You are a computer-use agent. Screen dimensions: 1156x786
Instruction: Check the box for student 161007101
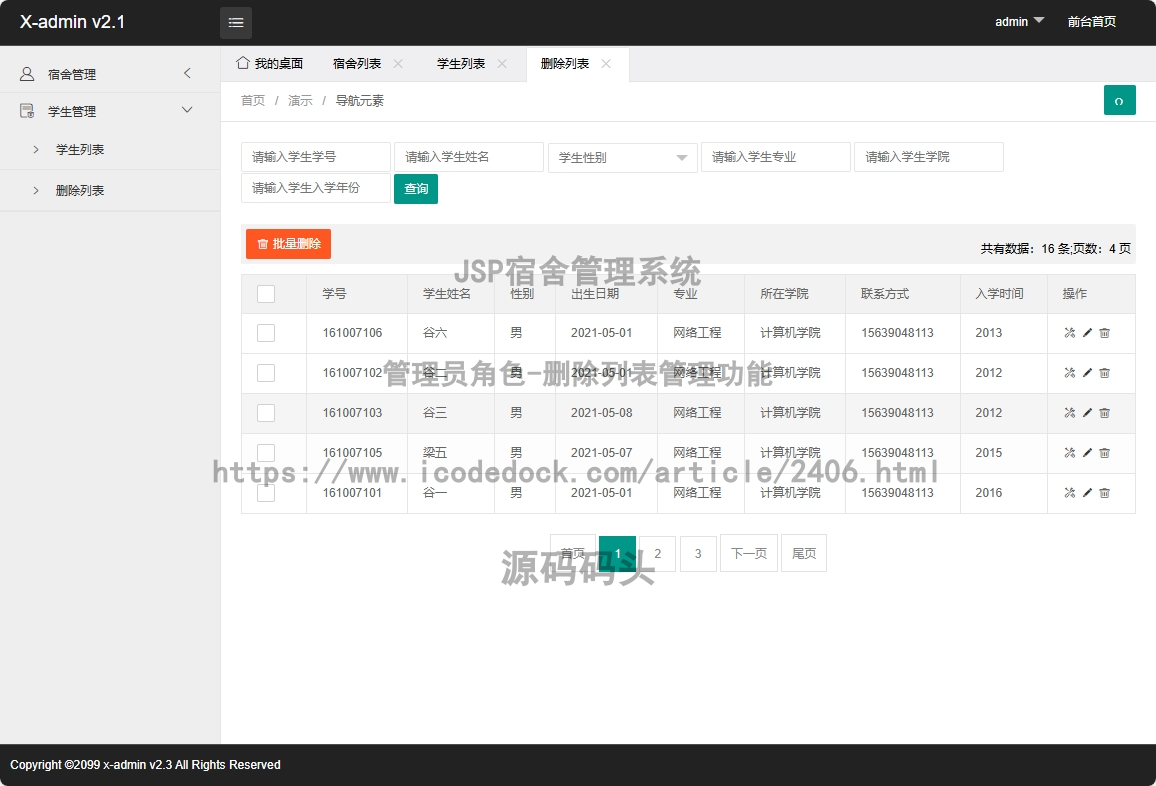point(266,493)
